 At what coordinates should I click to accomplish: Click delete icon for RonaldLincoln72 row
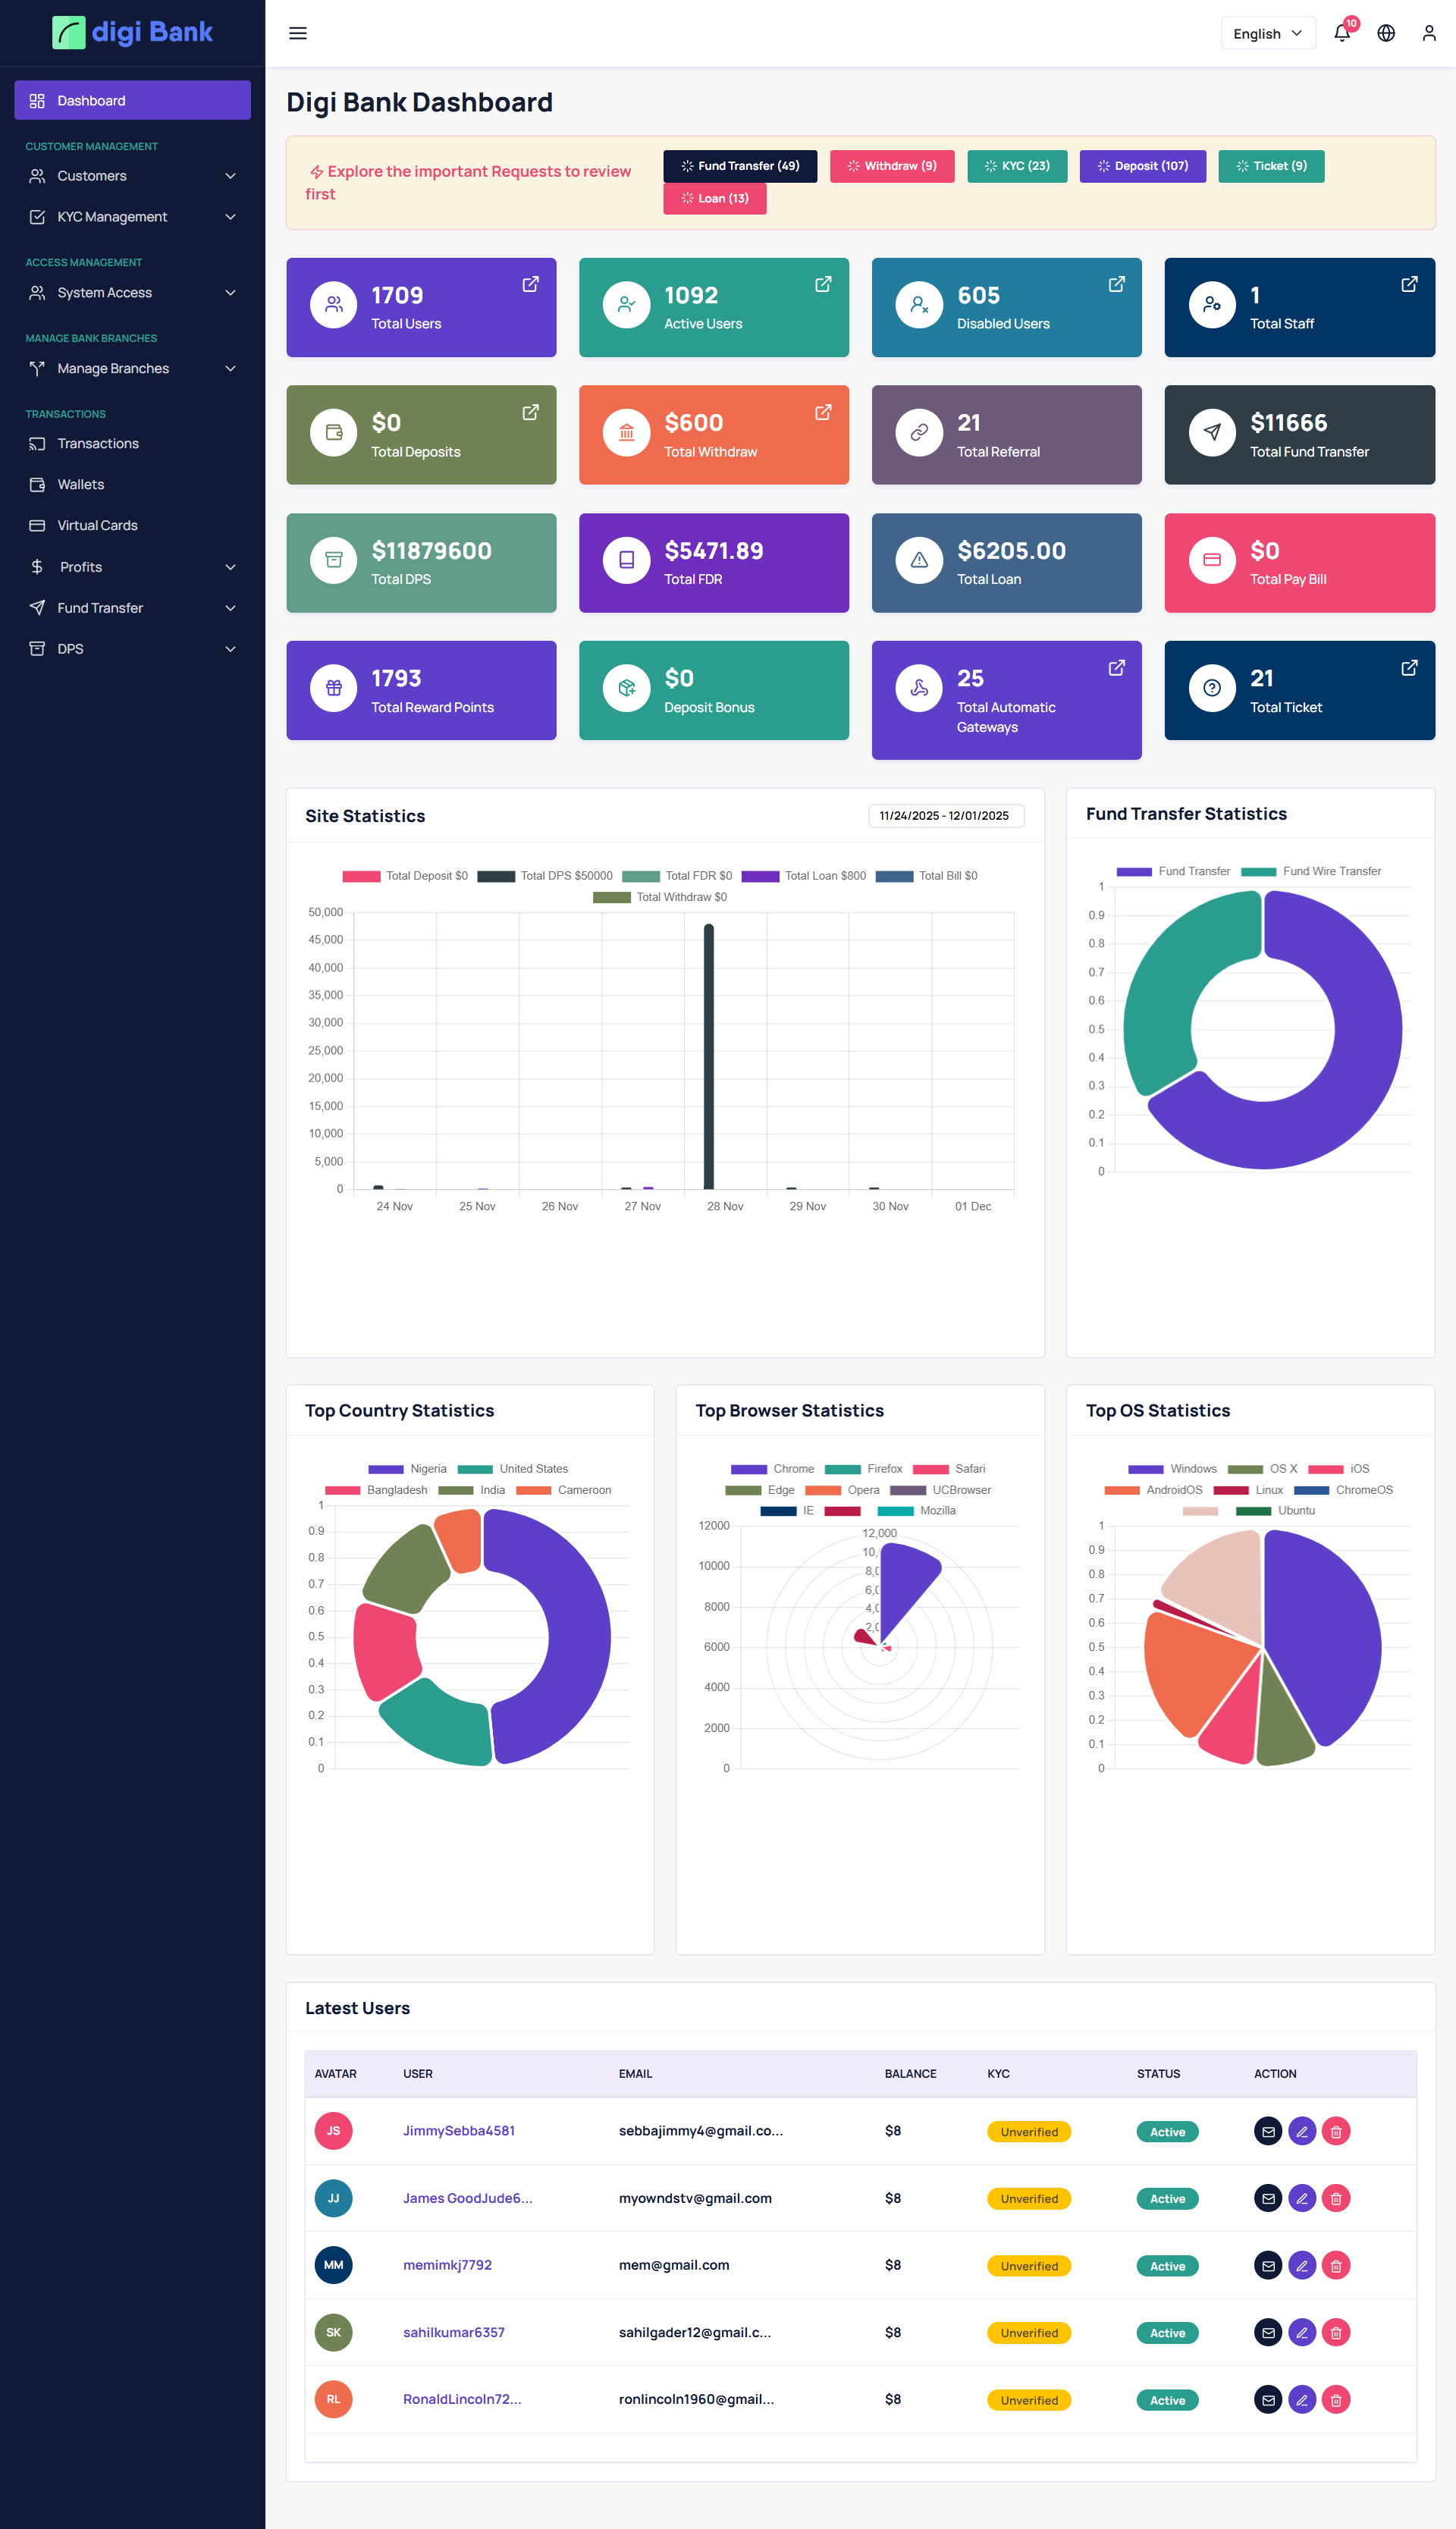pyautogui.click(x=1335, y=2399)
